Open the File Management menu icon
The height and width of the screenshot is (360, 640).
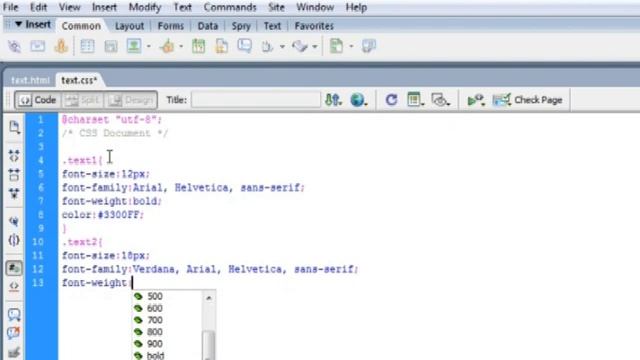[333, 100]
